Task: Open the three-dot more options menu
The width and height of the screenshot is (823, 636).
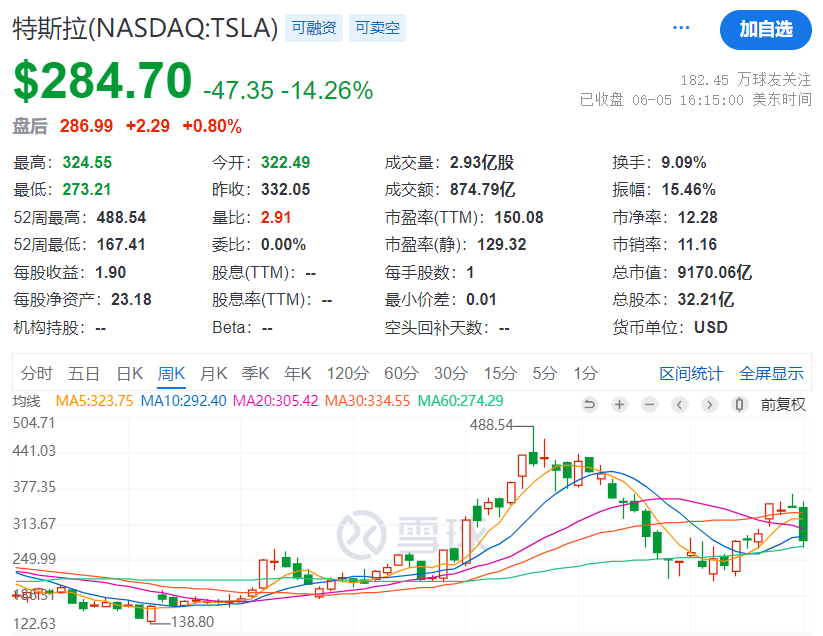Action: point(681,28)
